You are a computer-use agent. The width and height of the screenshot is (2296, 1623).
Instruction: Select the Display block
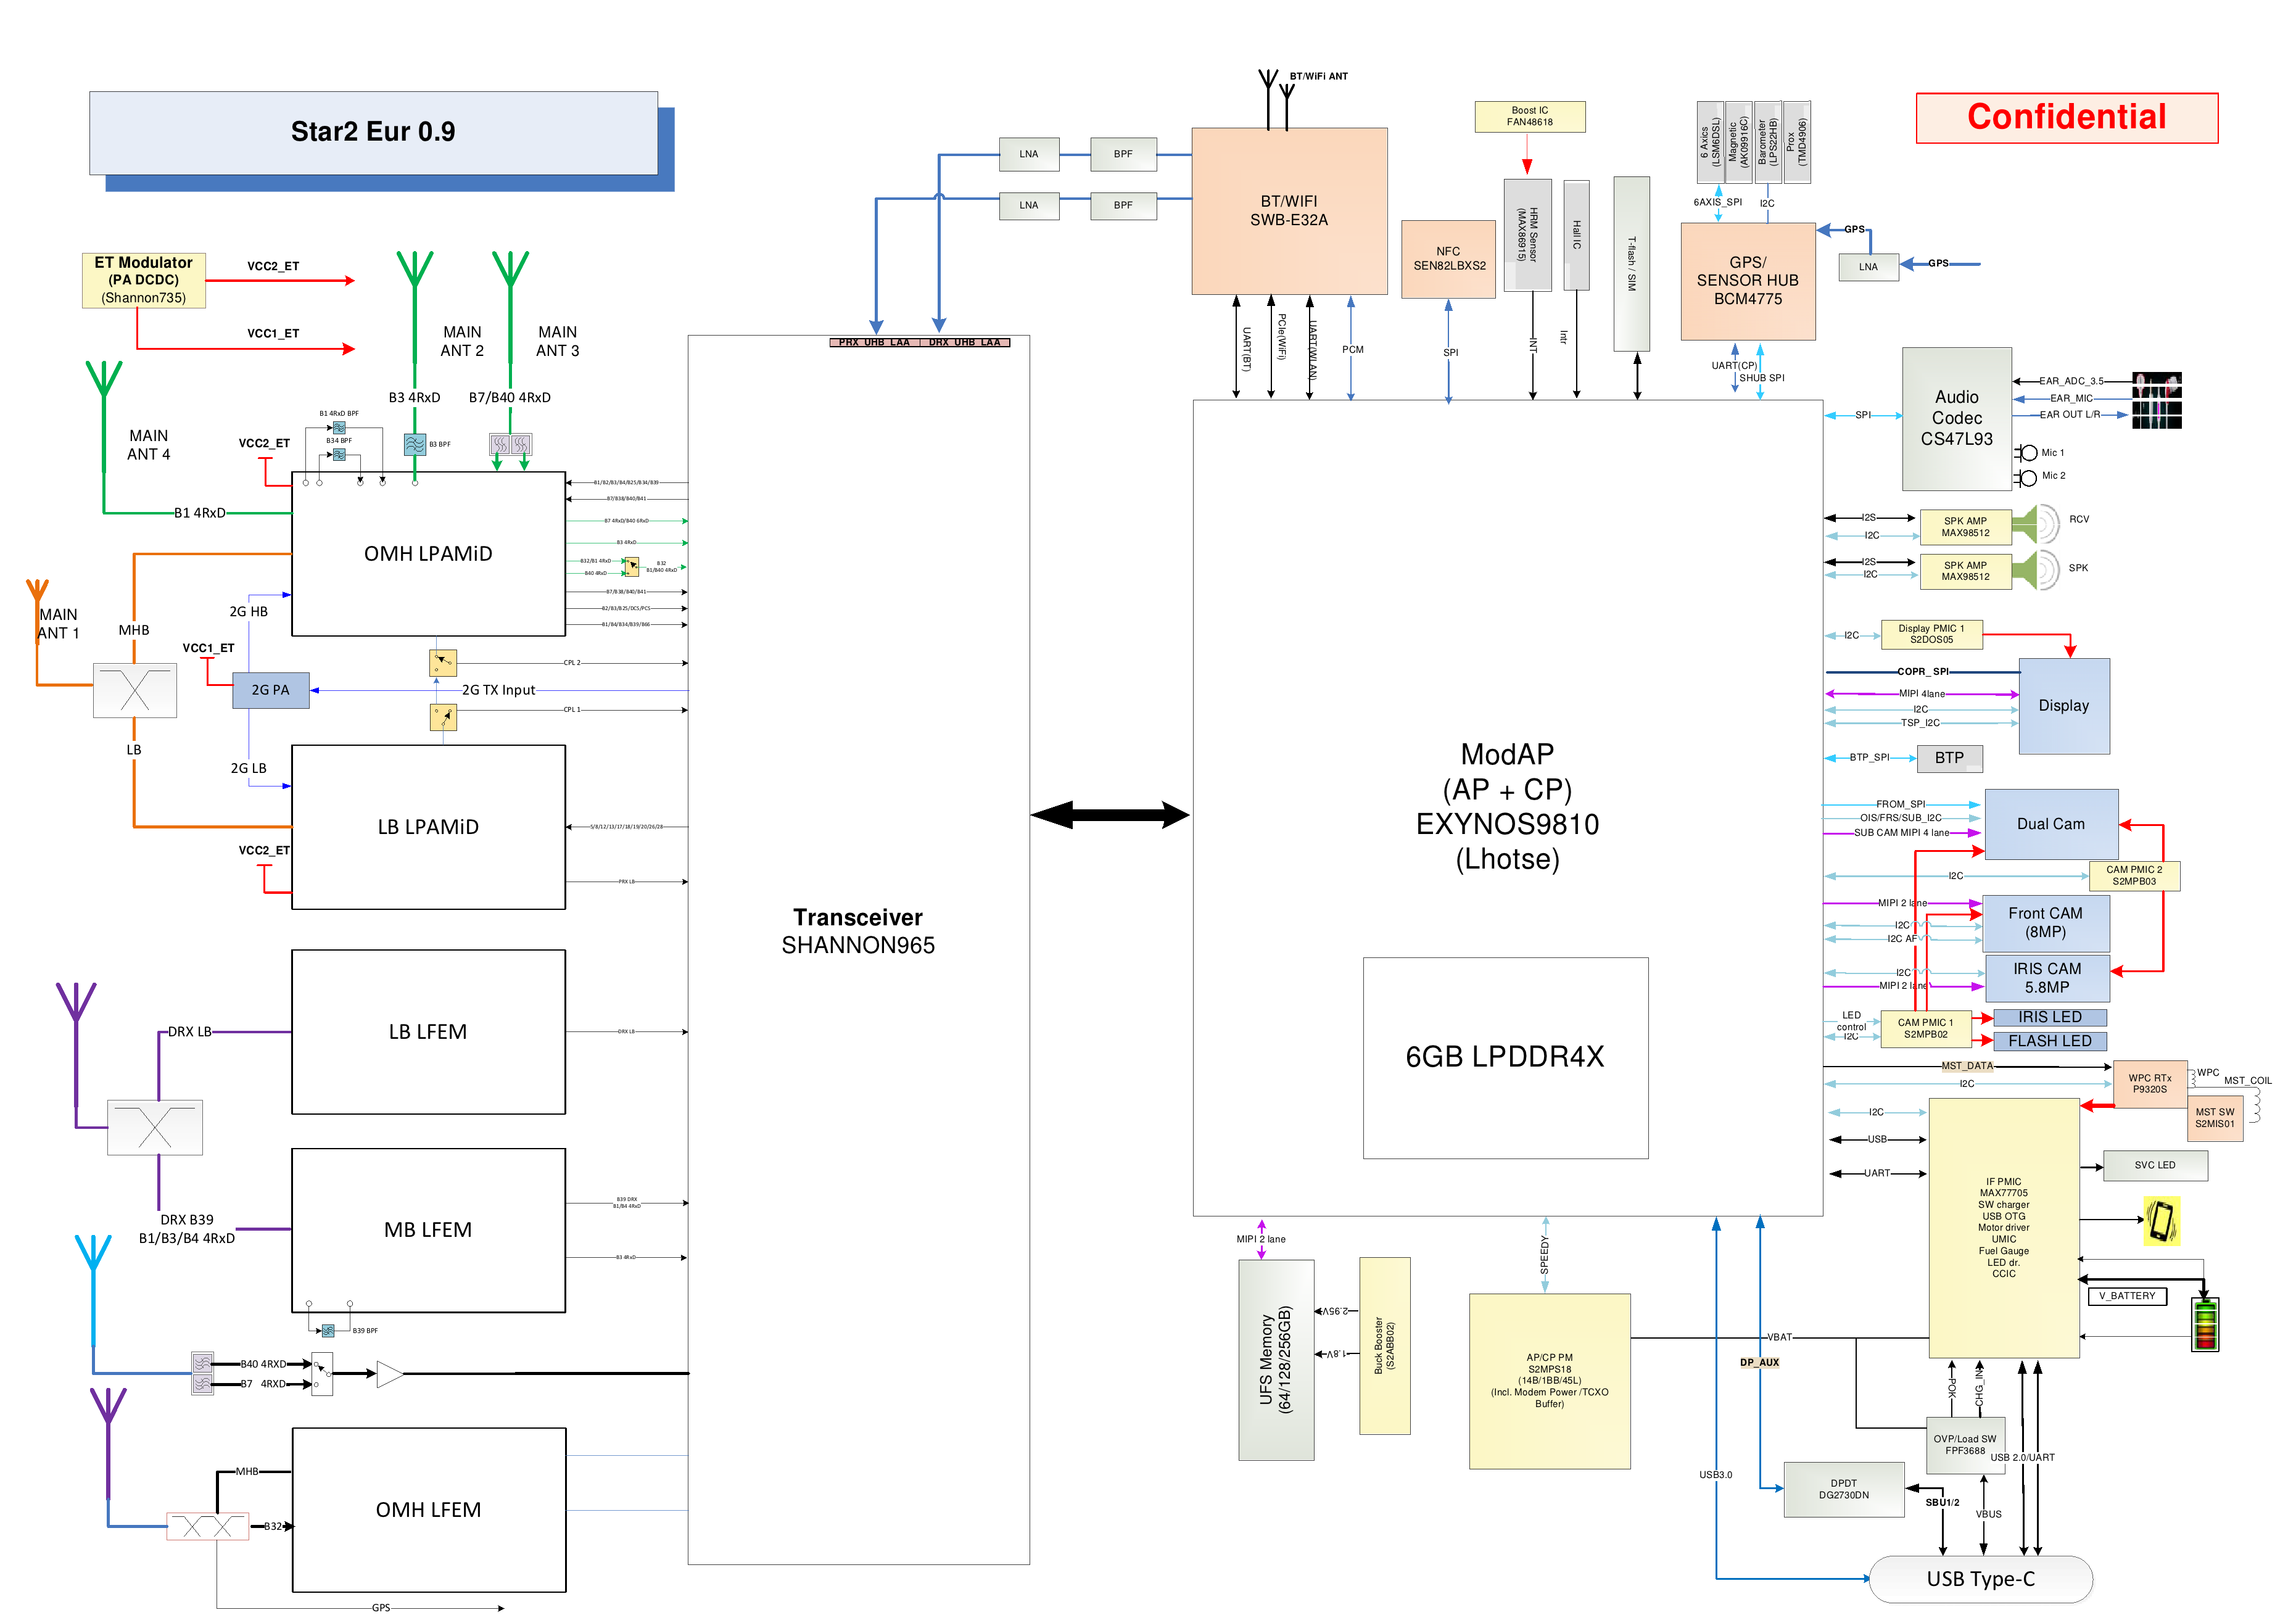click(2065, 706)
